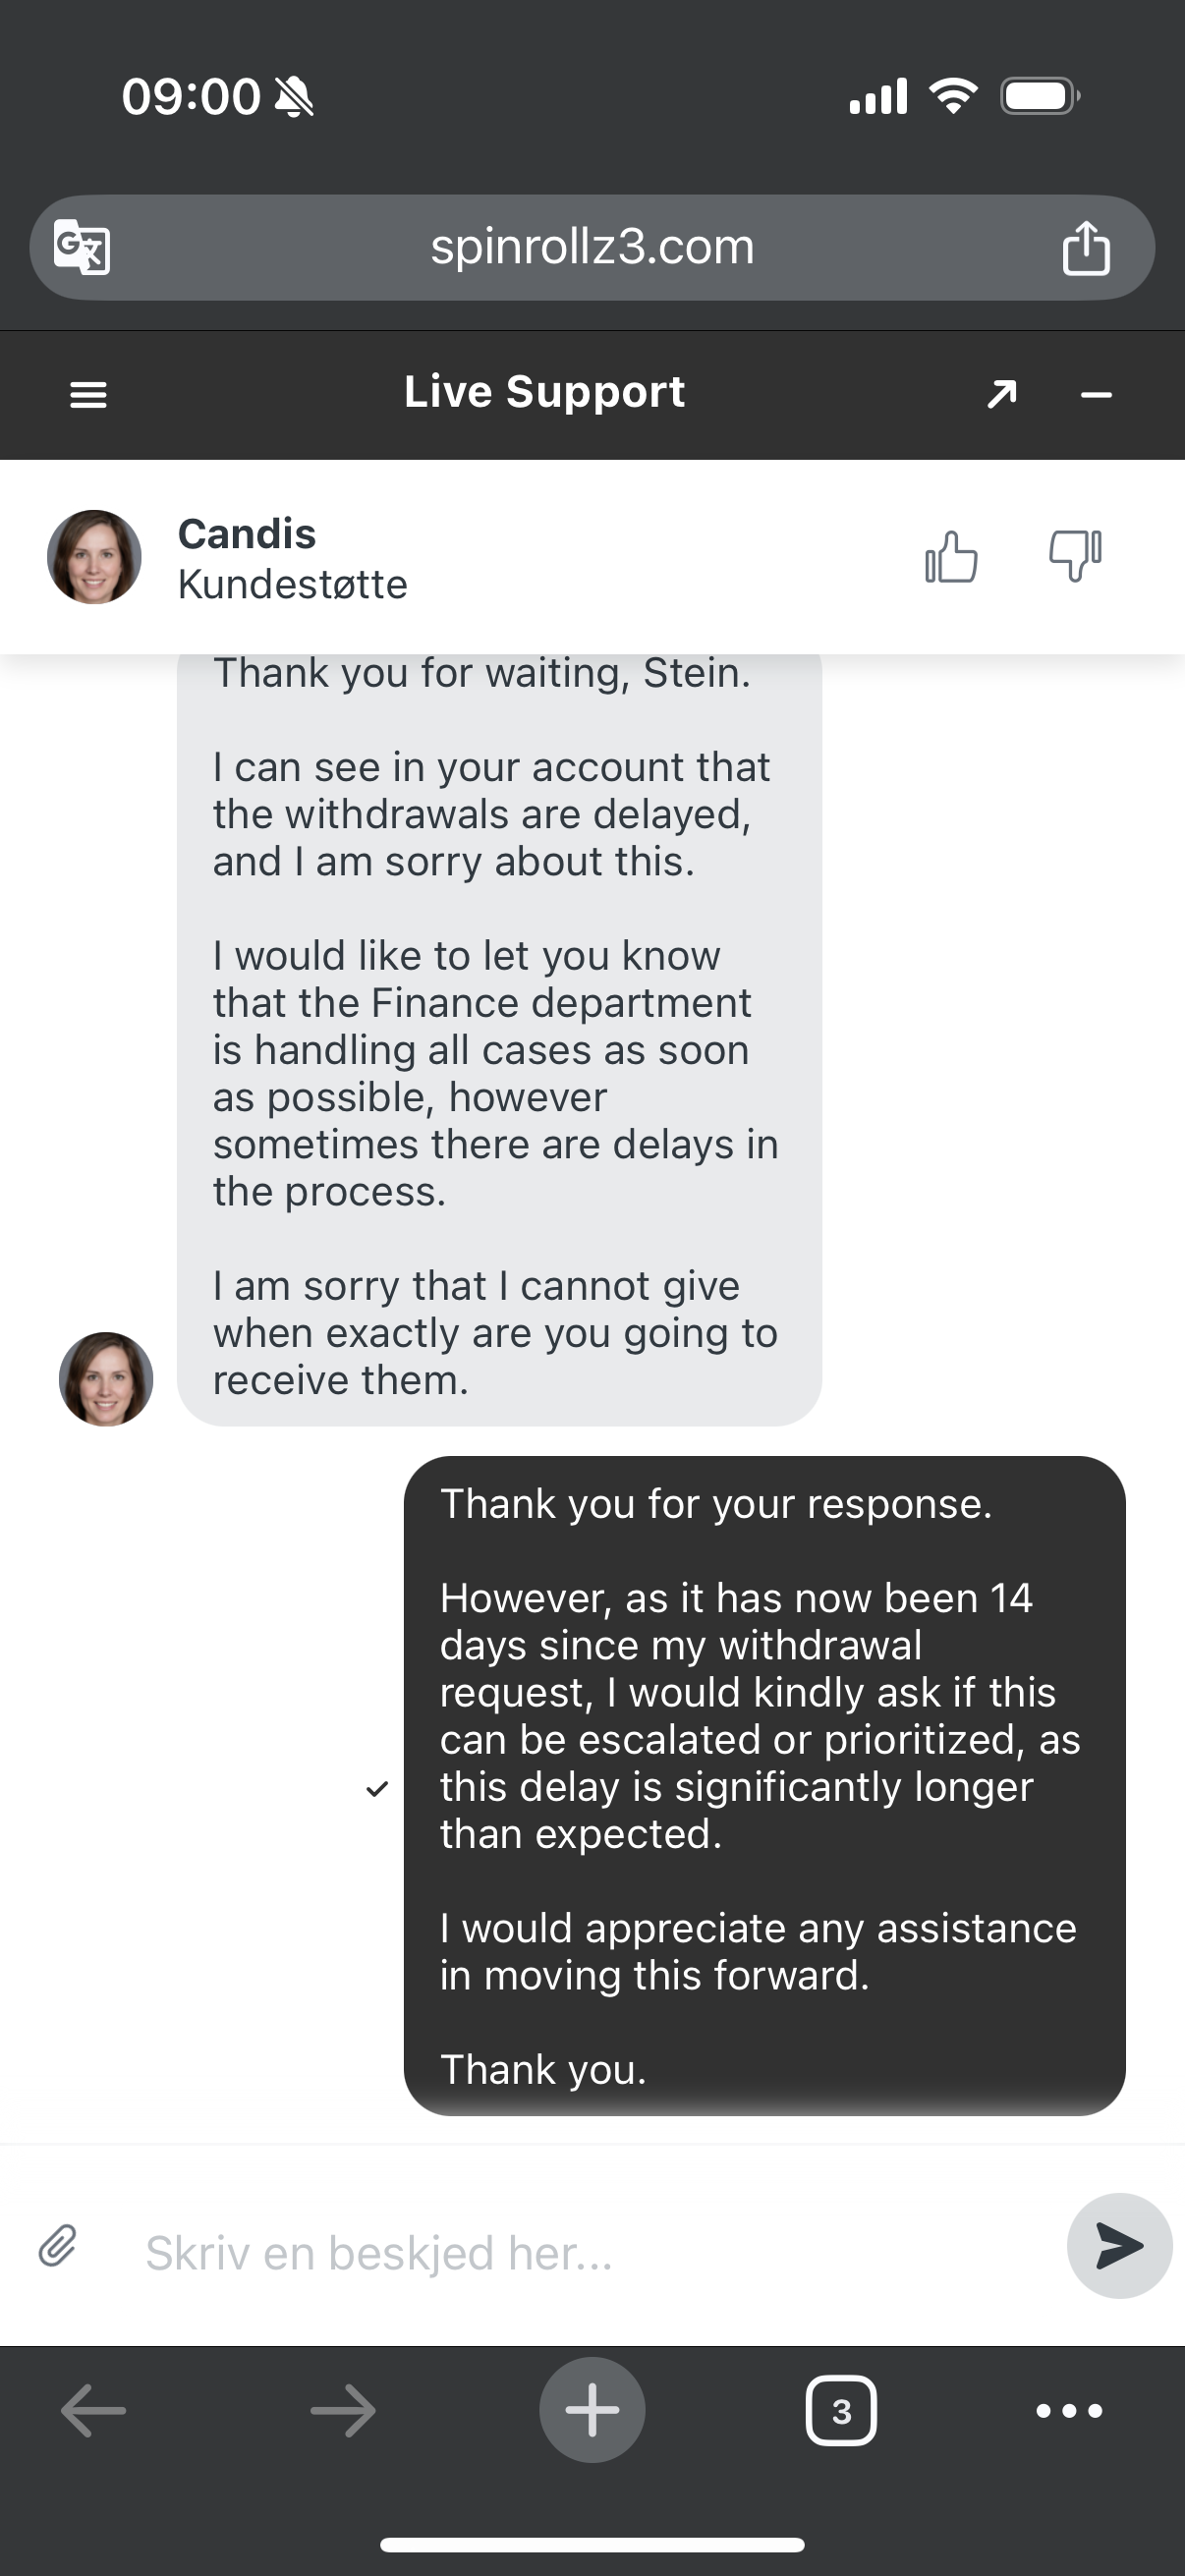Open the Live Support hamburger menu

coord(88,395)
